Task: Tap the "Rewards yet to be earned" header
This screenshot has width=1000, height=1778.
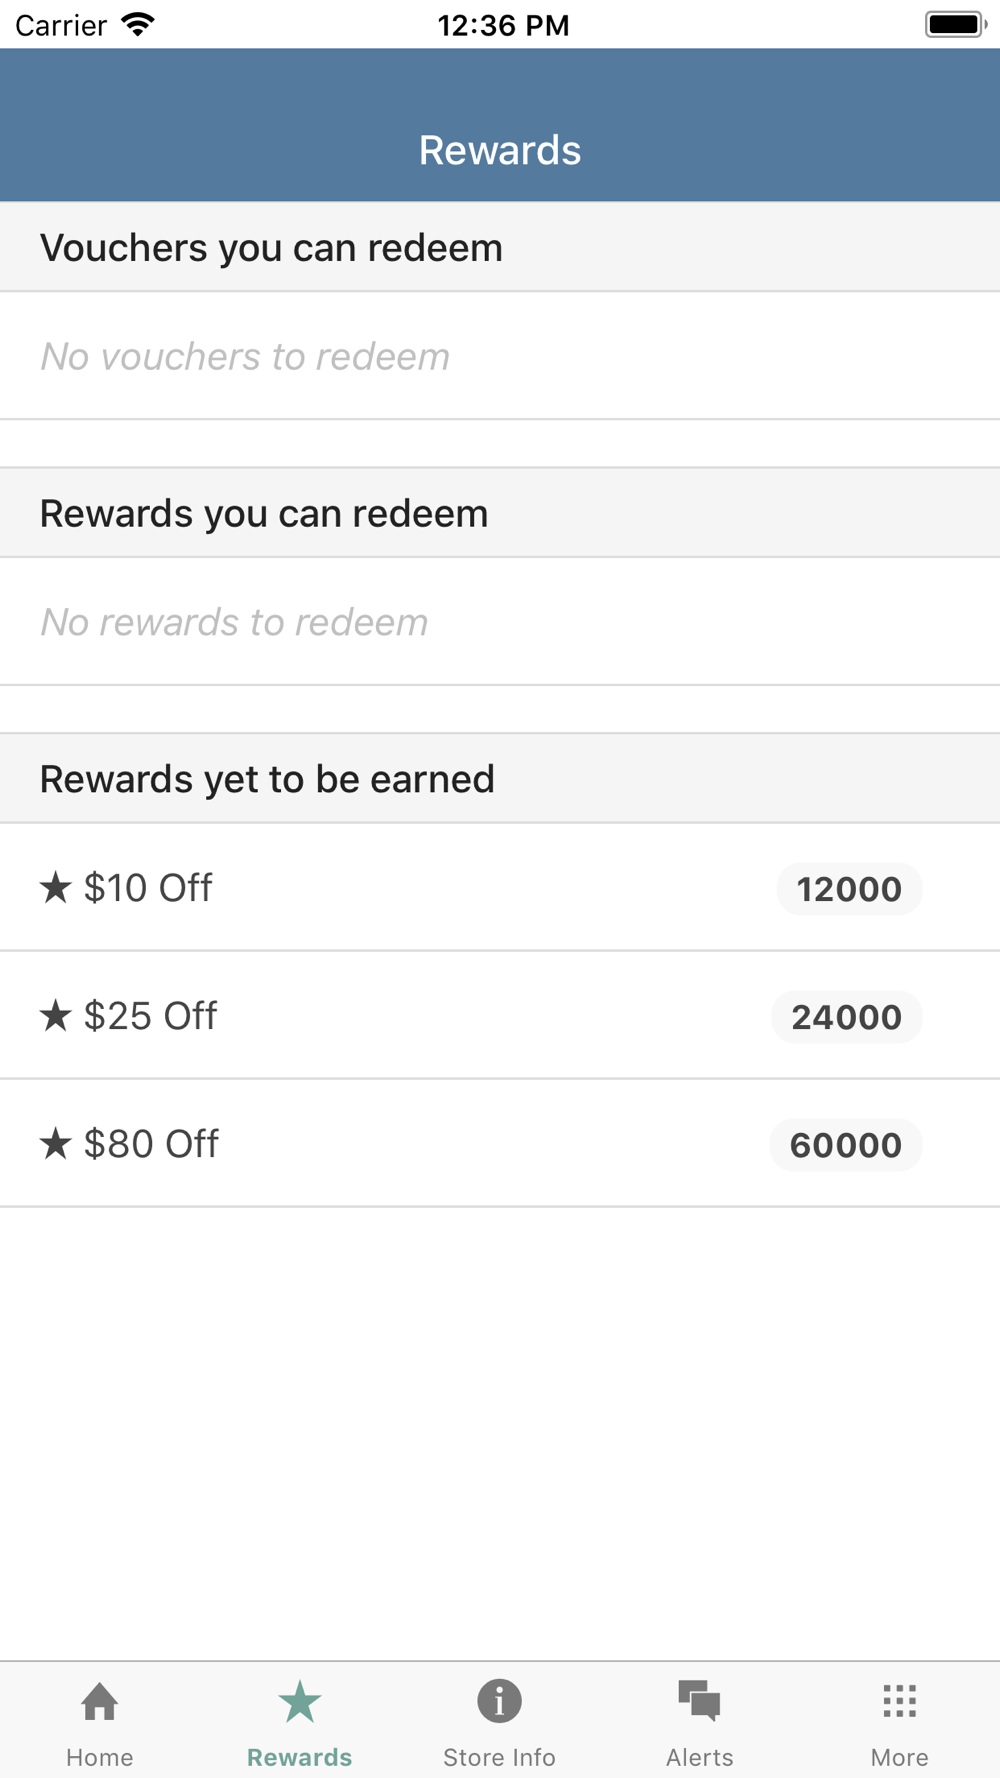Action: pos(267,779)
